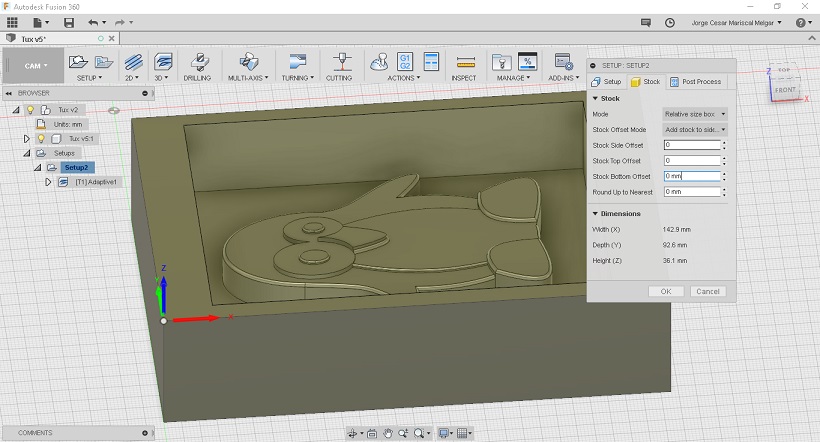
Task: Click the Look At camera icon
Action: [x=372, y=433]
